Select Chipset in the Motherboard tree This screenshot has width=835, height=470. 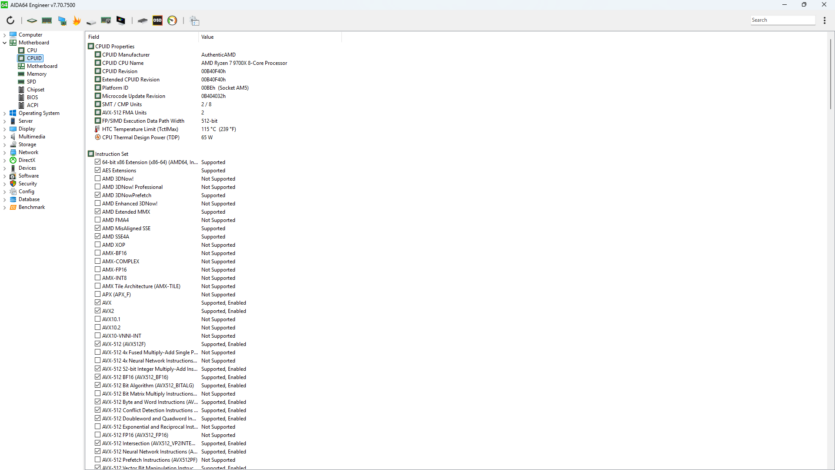point(35,90)
